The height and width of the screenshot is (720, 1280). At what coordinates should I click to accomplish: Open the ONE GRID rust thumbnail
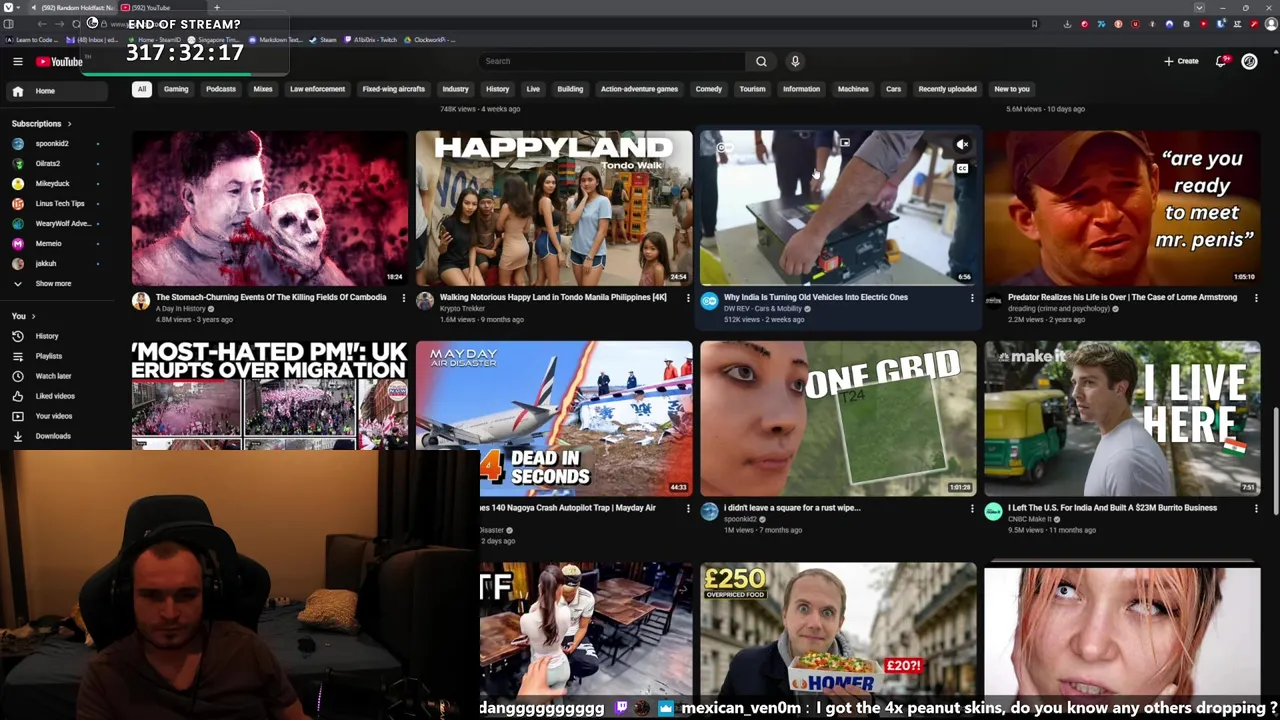[x=838, y=419]
